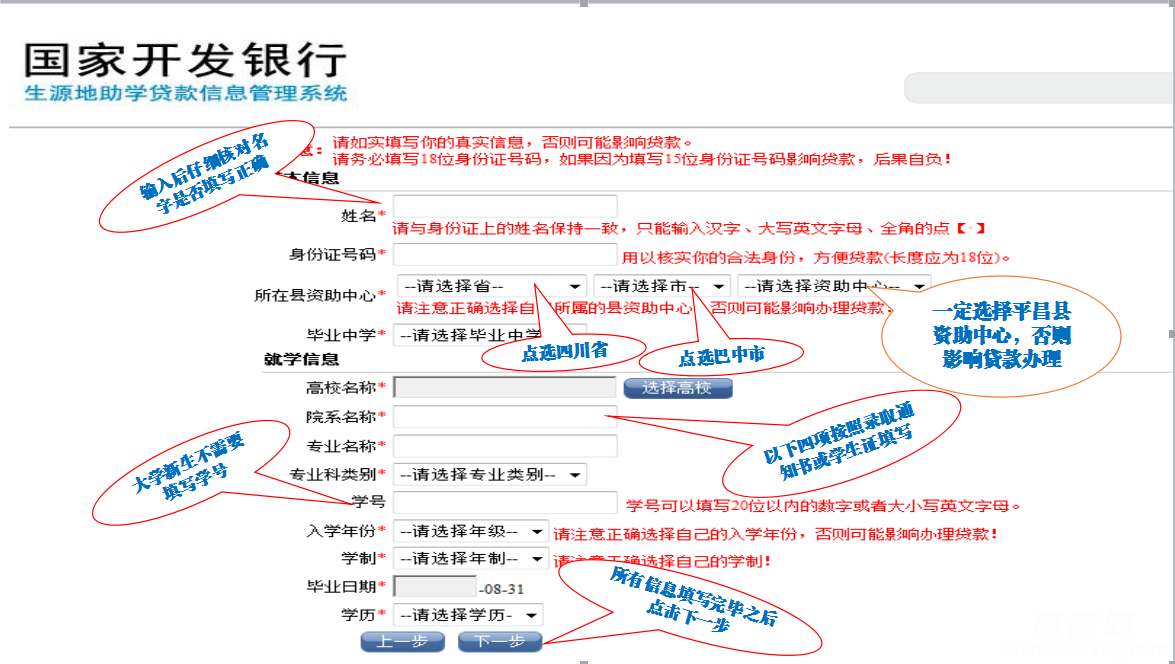Click the red hint 请与身份证上的姓名保持一致
1175x664 pixels.
(508, 229)
